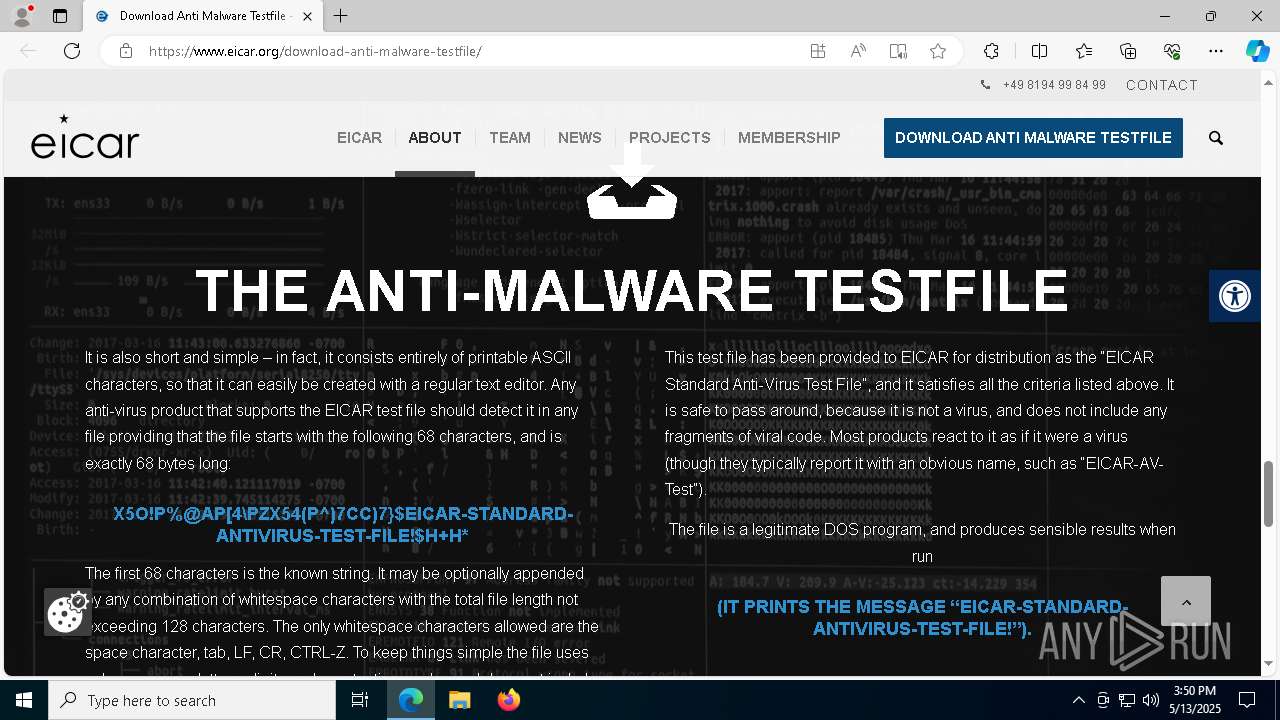
Task: Open the NEWS menu item
Action: click(580, 138)
